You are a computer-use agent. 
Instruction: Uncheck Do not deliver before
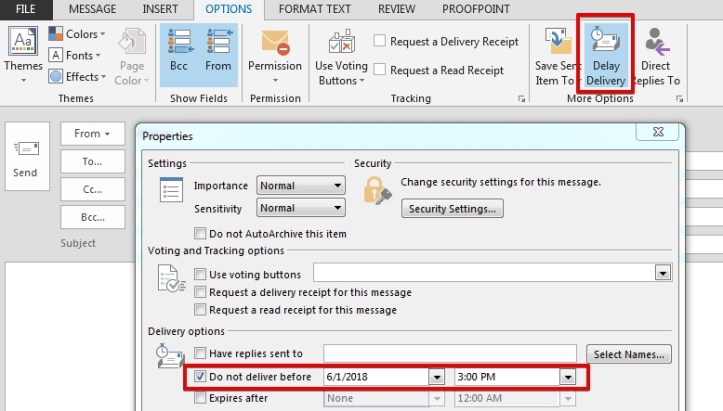[200, 376]
